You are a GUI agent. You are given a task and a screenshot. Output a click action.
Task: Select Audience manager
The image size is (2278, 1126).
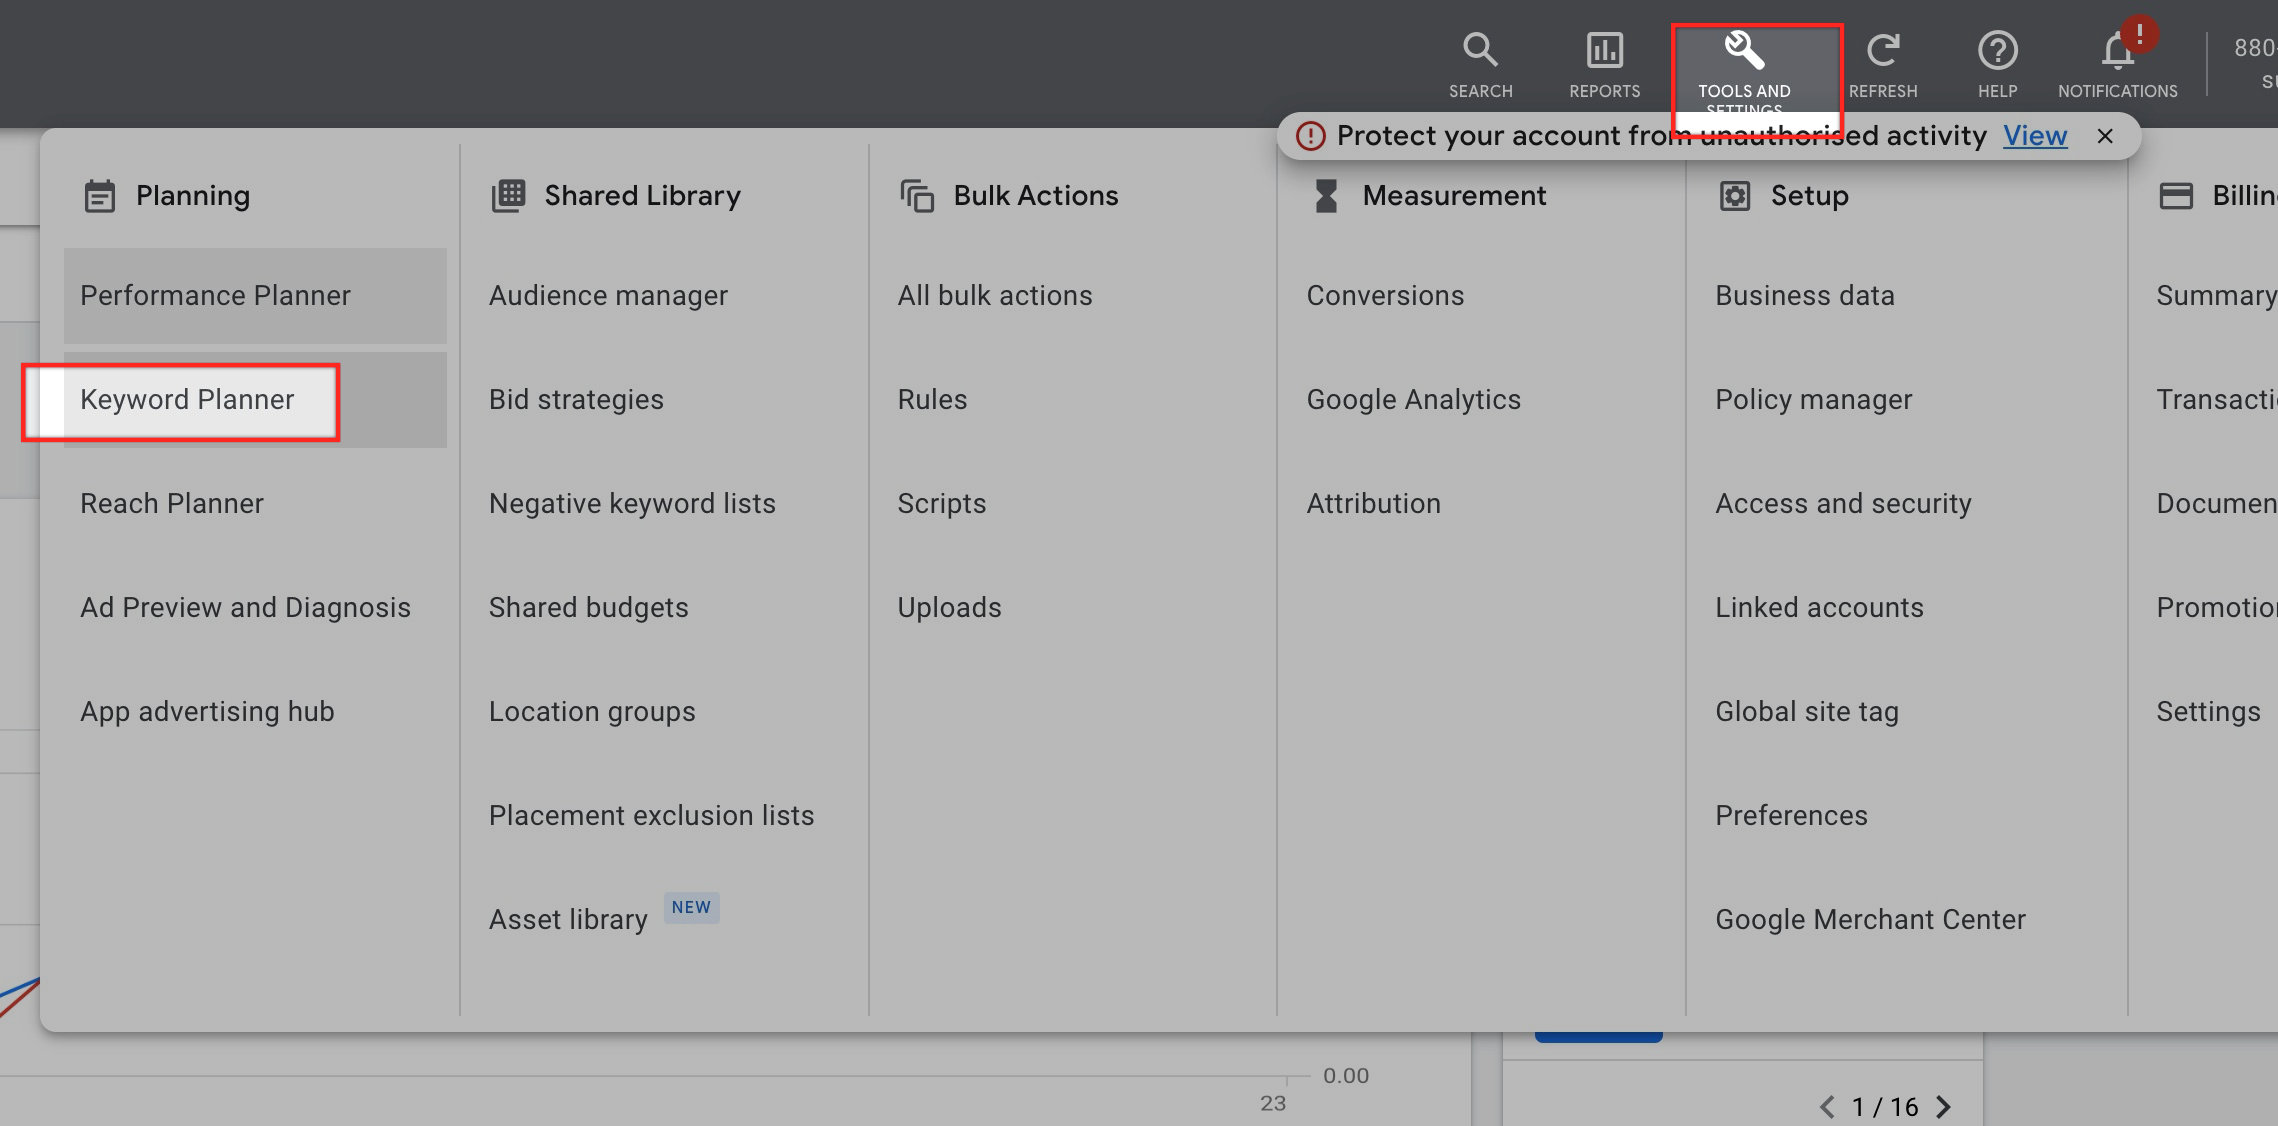point(608,296)
